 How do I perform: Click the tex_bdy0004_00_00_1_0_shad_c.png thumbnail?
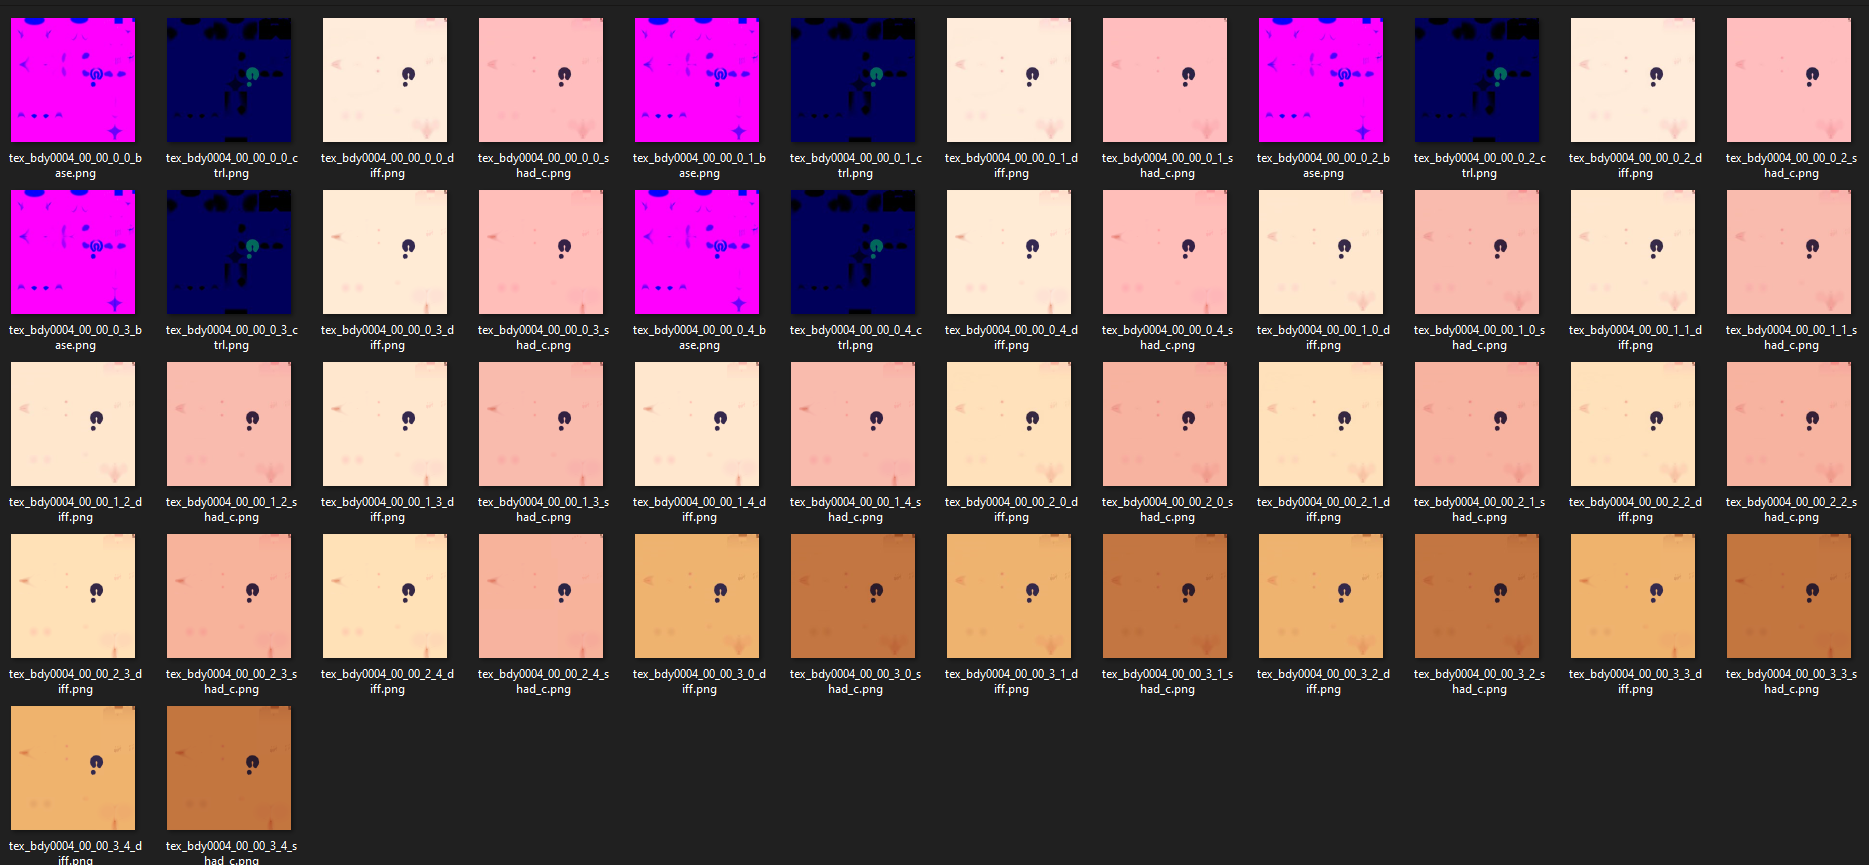point(1477,252)
